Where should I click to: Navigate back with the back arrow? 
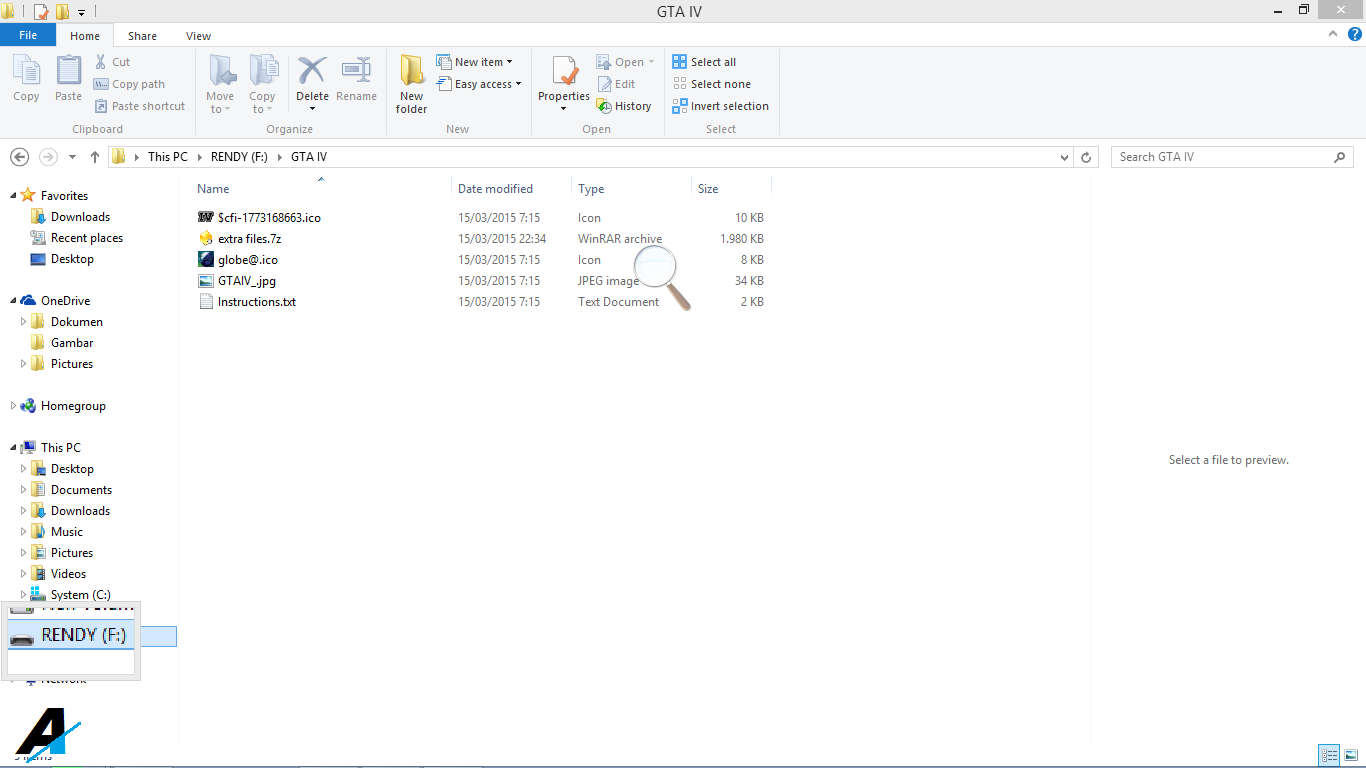pyautogui.click(x=19, y=157)
